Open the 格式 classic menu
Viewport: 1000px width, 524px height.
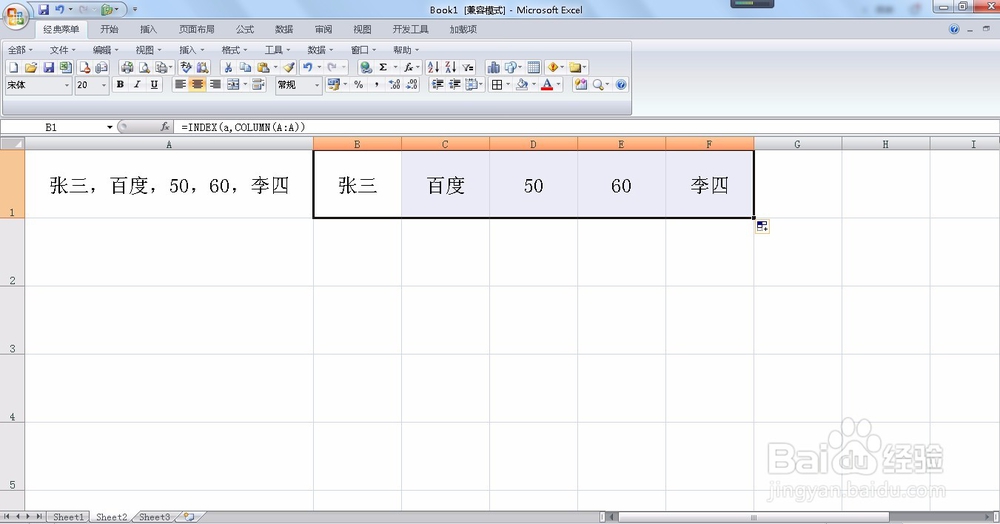pos(233,50)
